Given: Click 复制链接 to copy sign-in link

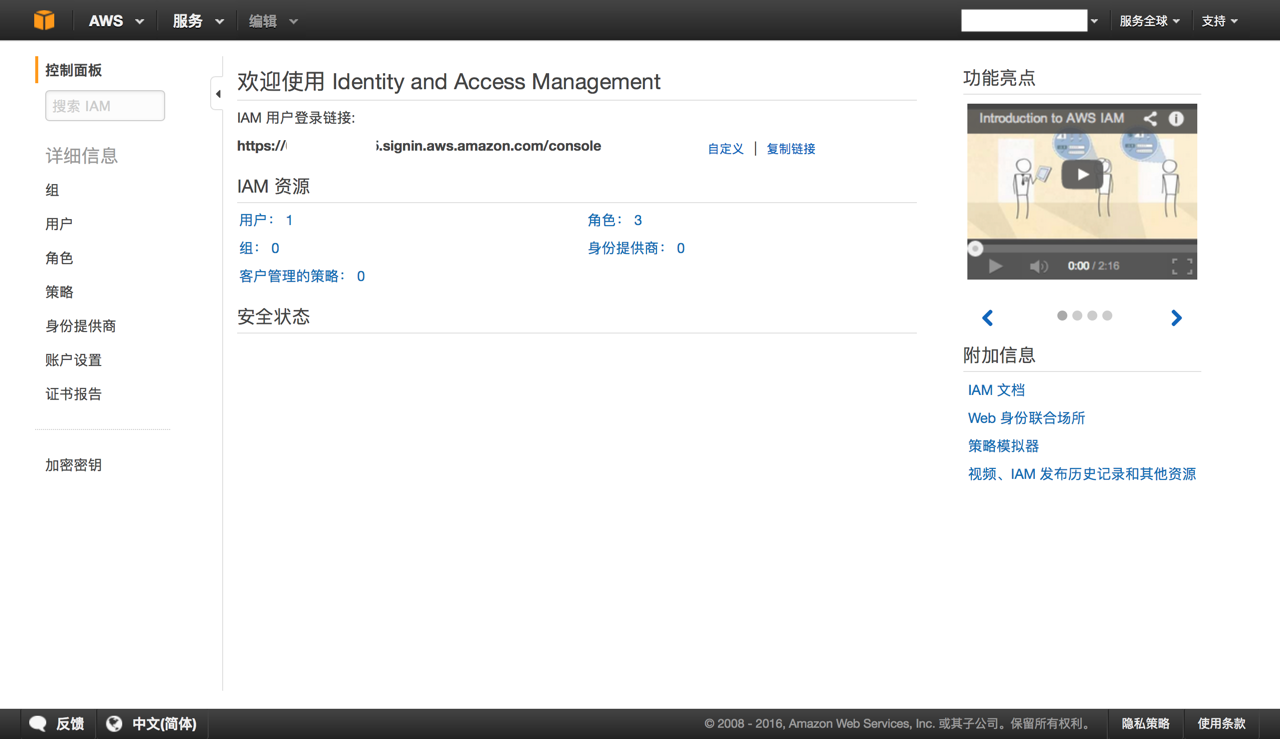Looking at the screenshot, I should (x=791, y=149).
